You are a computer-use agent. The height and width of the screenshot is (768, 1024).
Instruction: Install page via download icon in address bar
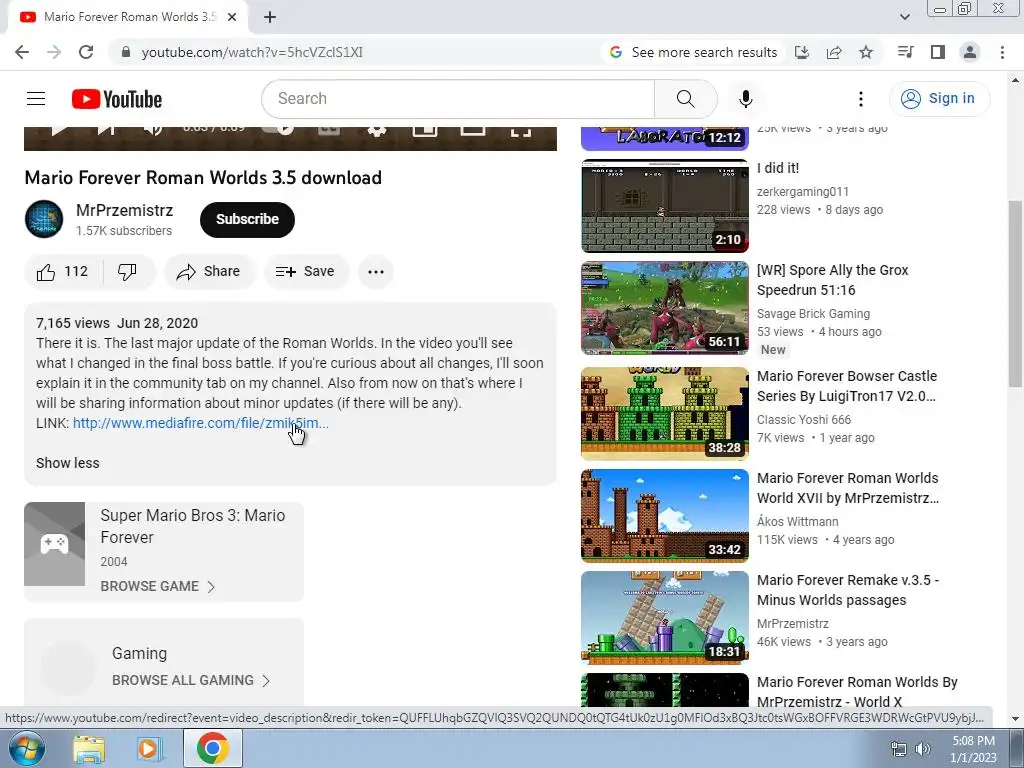(802, 52)
